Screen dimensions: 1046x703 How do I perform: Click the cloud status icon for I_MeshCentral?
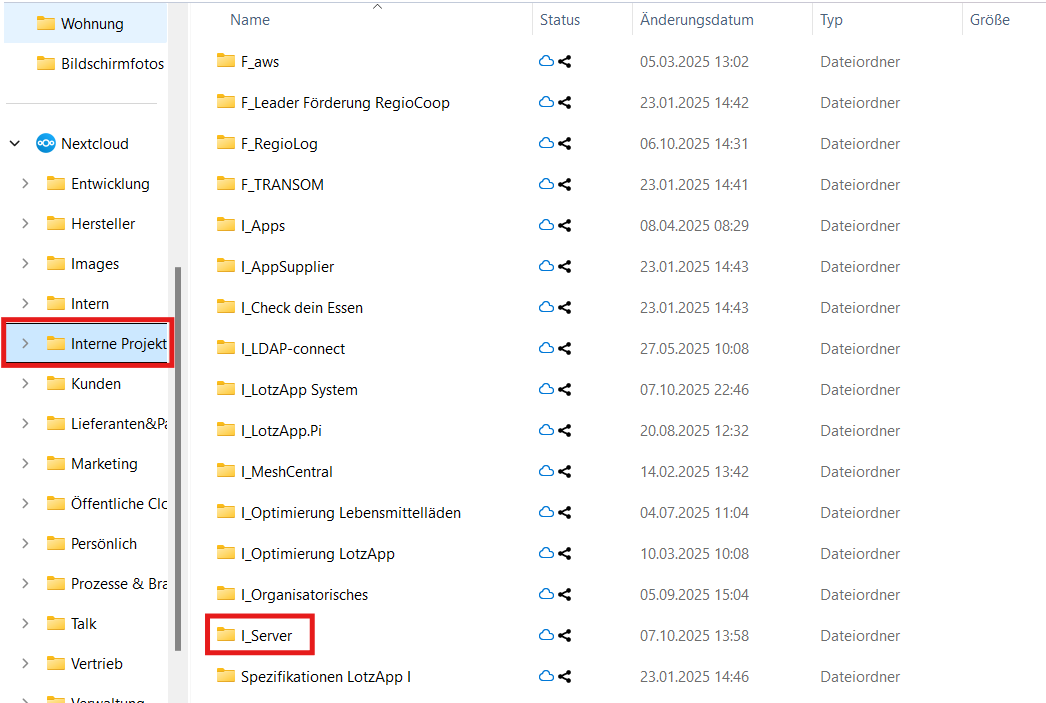(546, 472)
